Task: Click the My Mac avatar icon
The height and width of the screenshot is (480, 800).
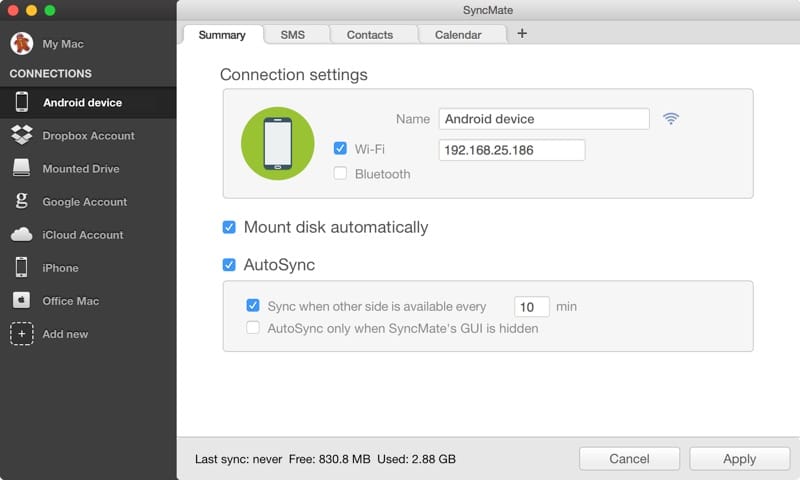Action: [21, 43]
